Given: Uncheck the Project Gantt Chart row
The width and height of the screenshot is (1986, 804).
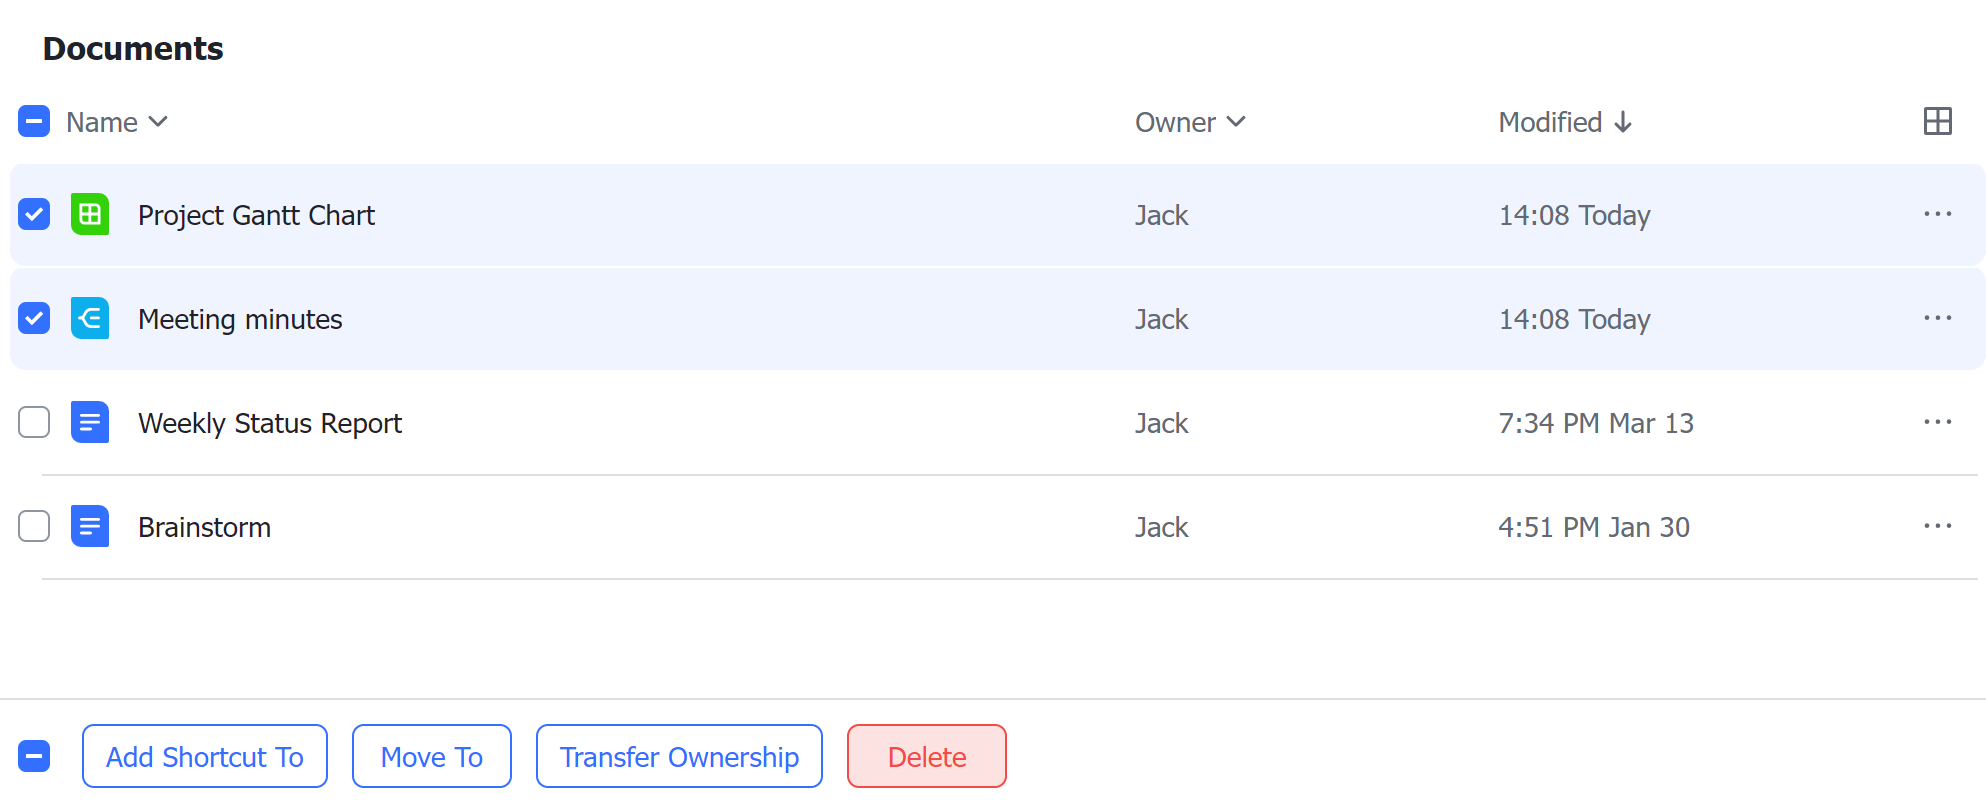Looking at the screenshot, I should click(x=33, y=214).
